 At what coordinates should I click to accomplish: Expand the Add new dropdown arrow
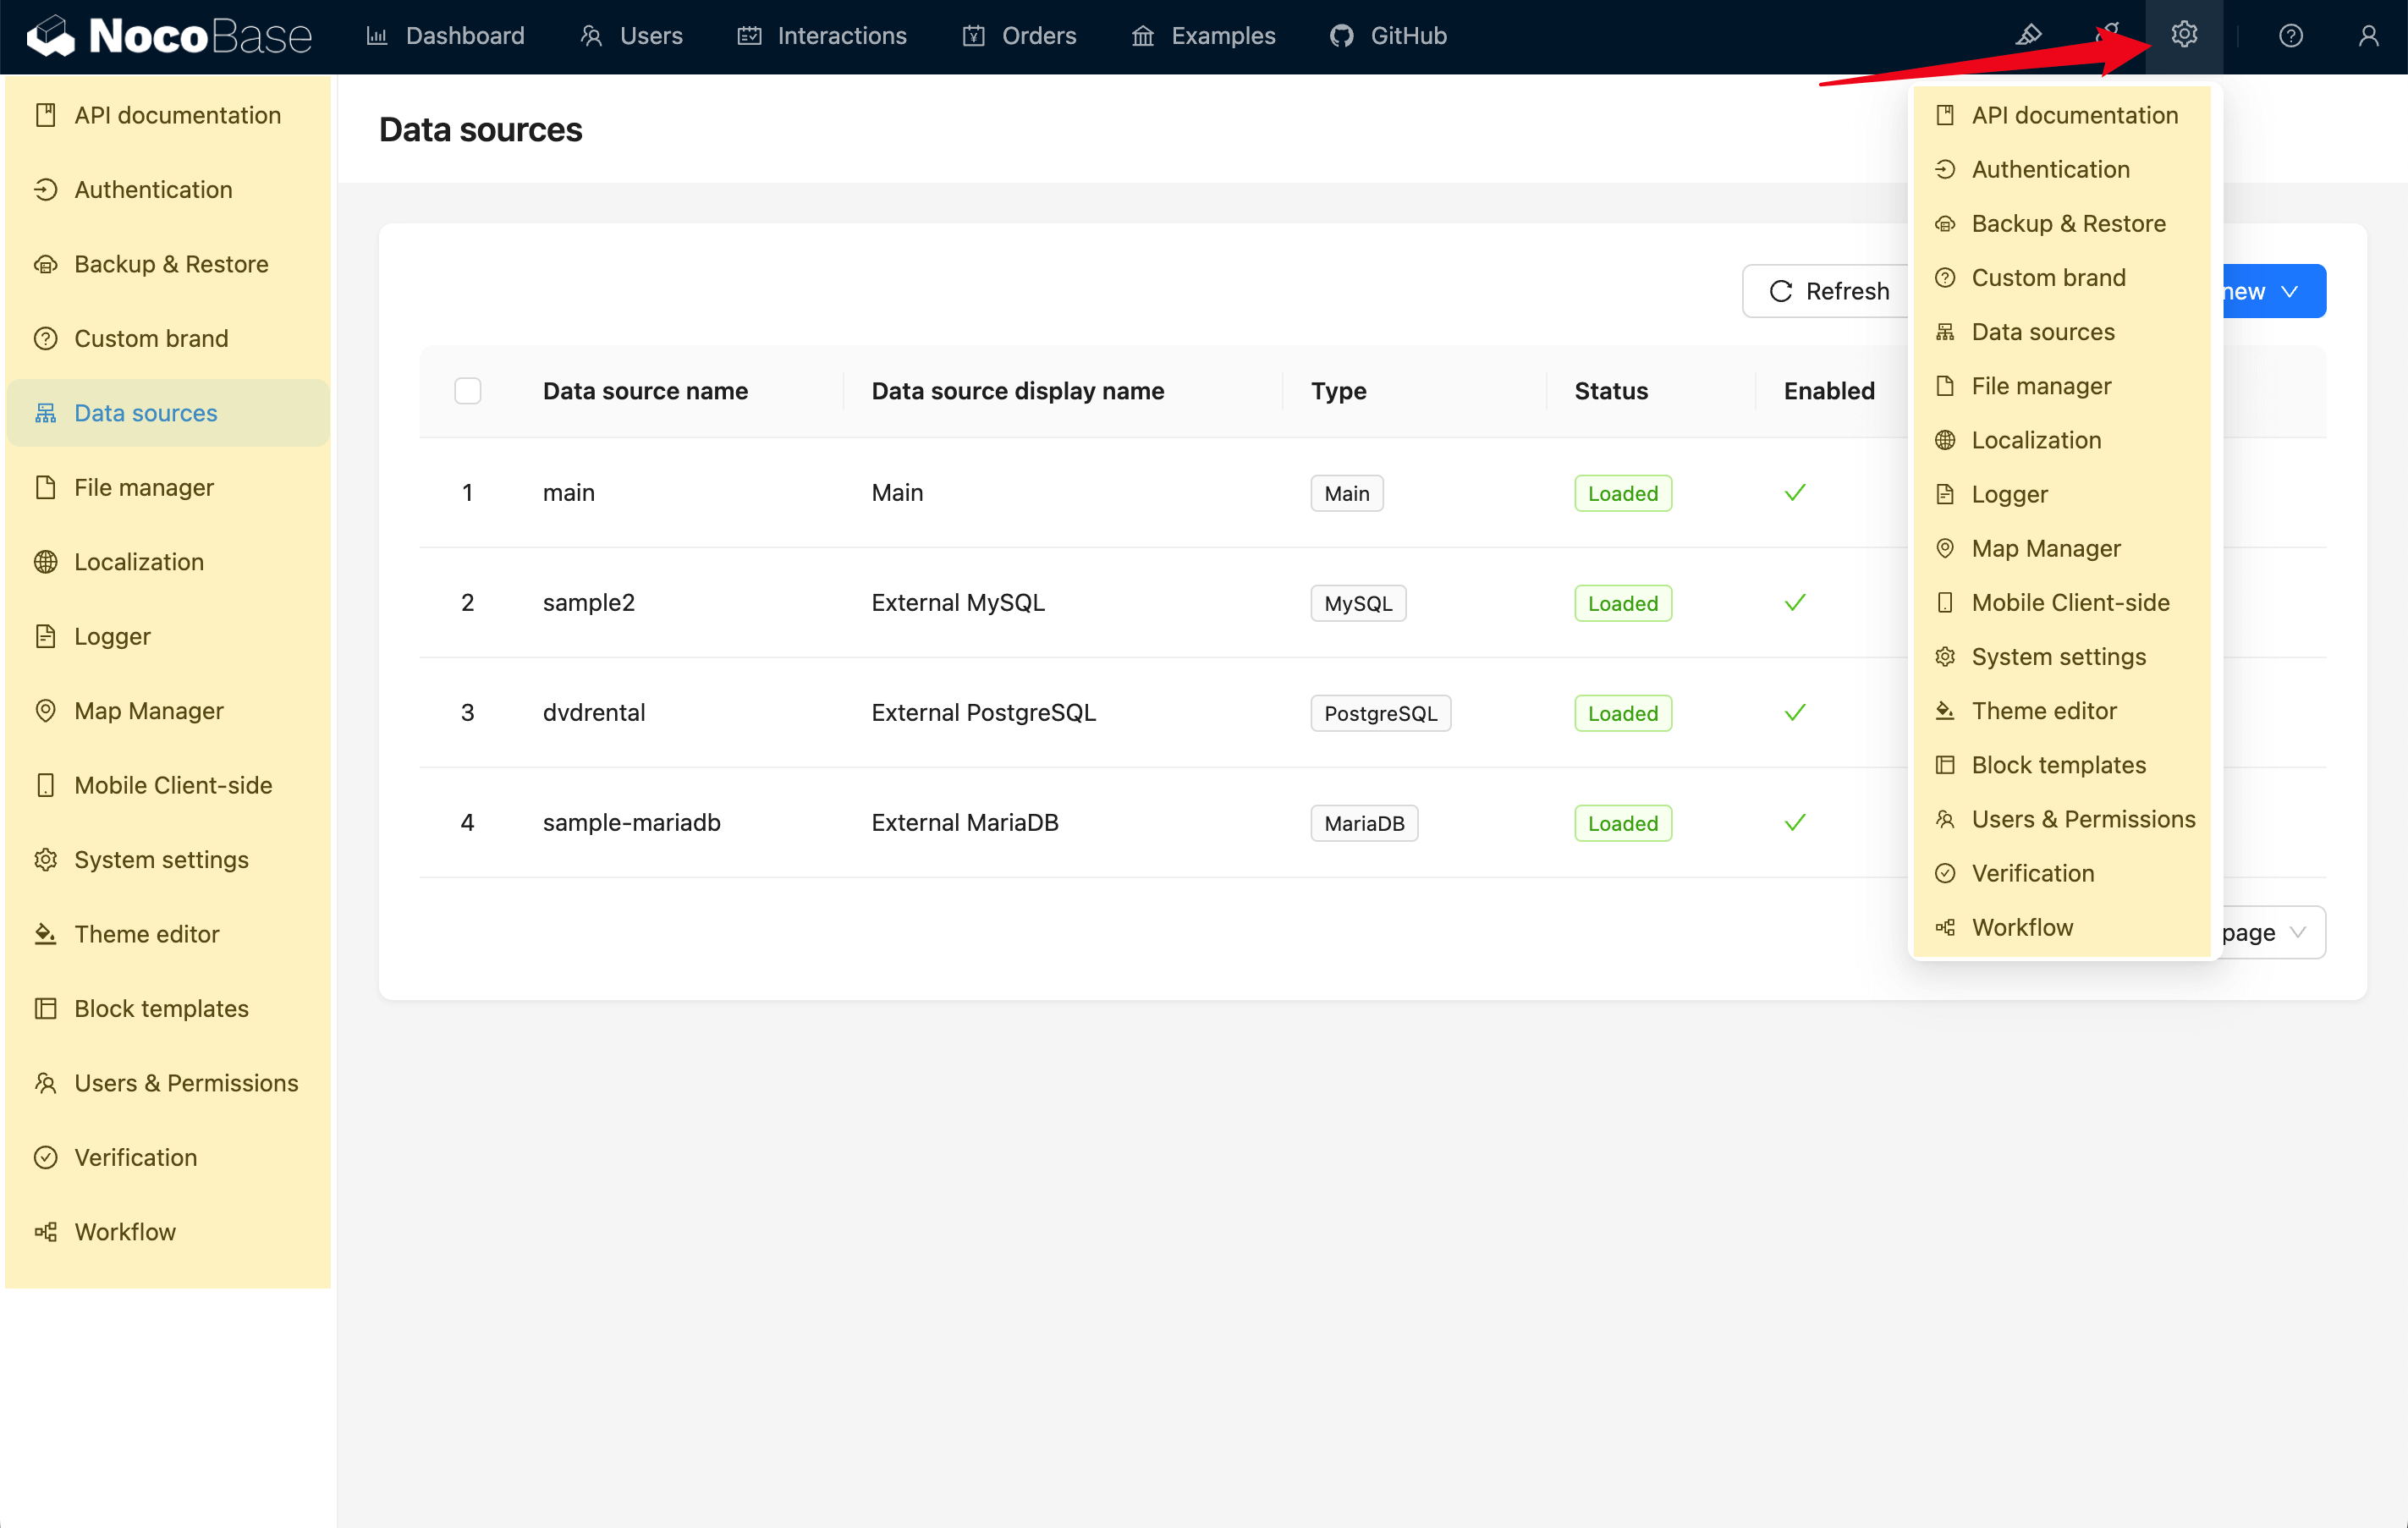(x=2290, y=292)
